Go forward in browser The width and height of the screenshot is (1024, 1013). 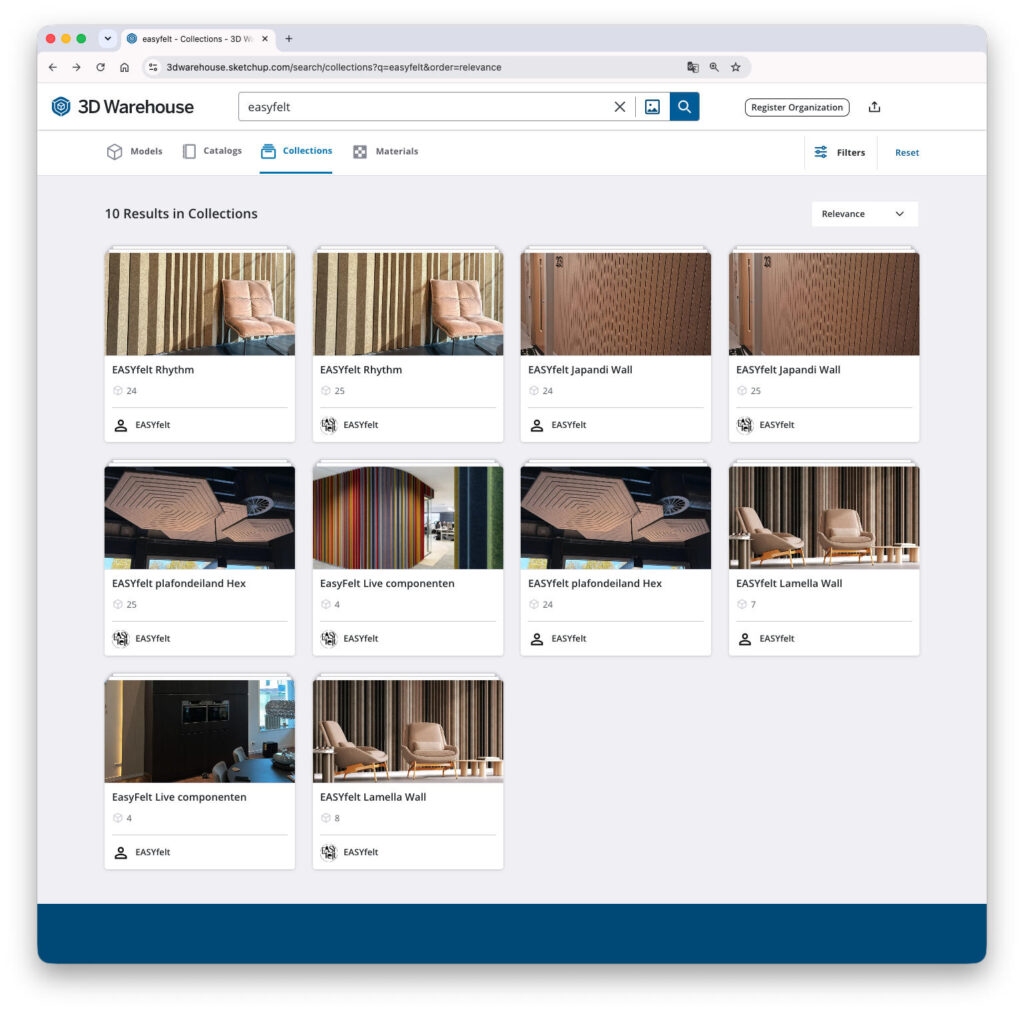tap(76, 67)
